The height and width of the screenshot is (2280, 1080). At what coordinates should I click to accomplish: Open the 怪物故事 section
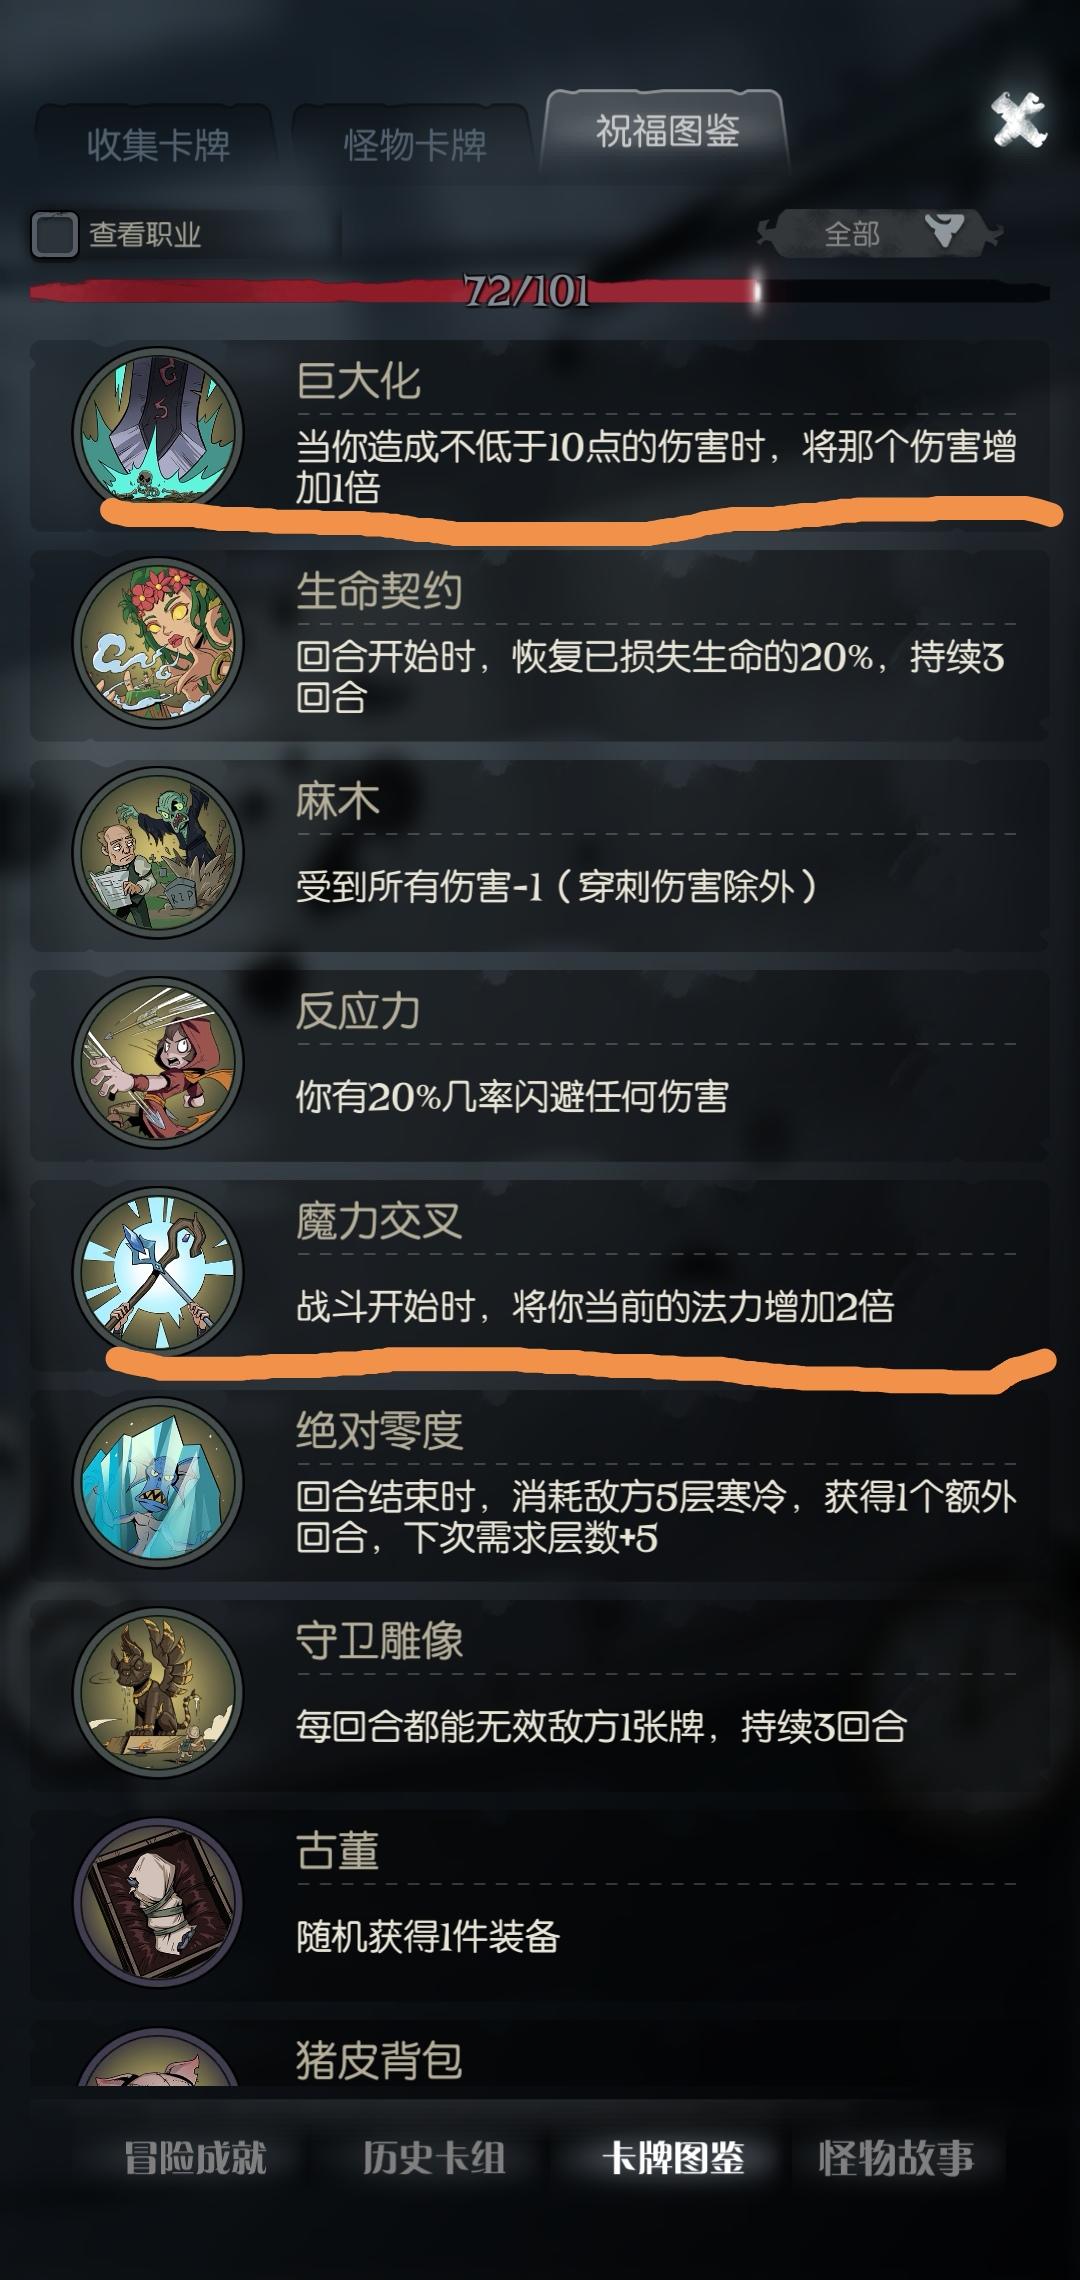(896, 2158)
